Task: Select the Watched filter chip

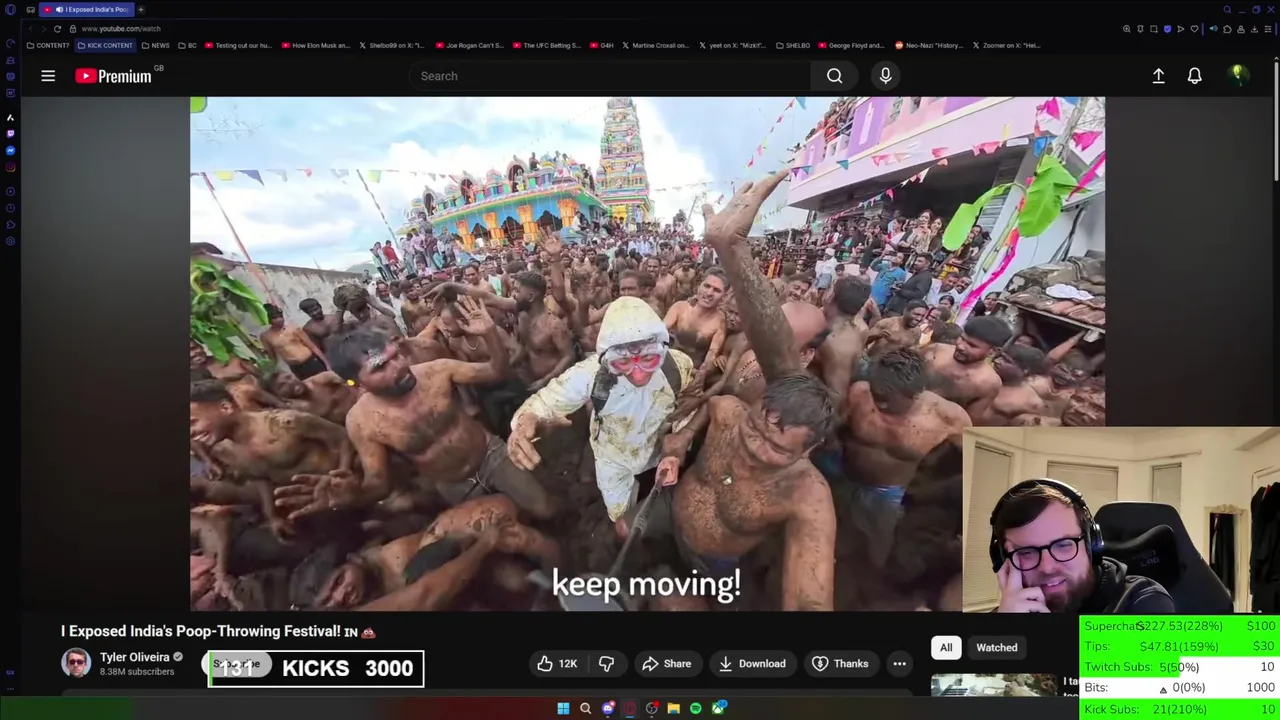Action: click(x=997, y=647)
